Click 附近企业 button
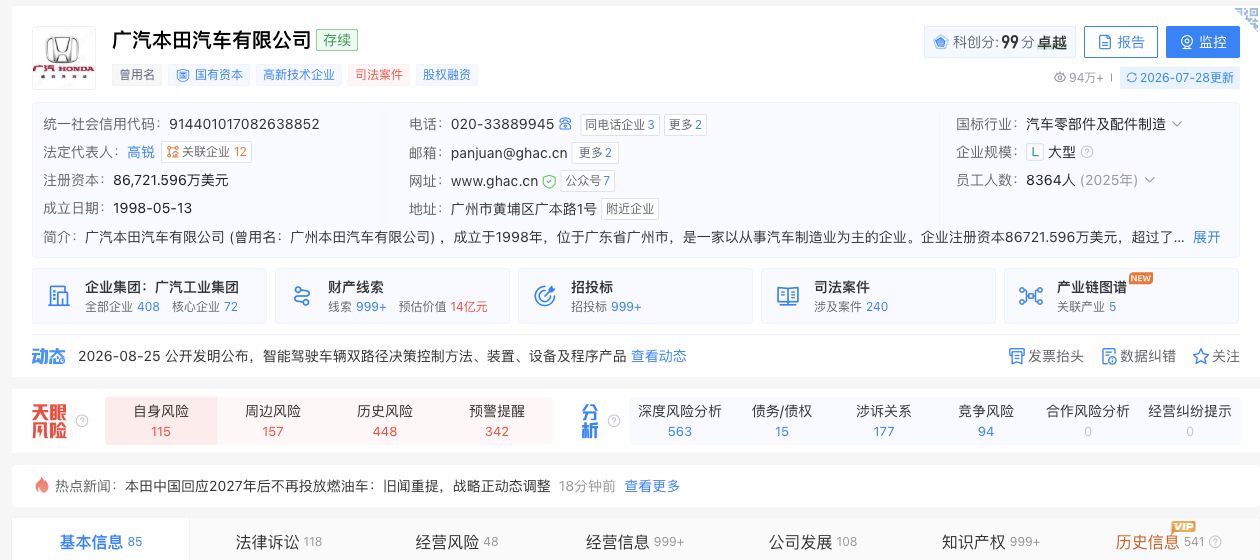 click(x=630, y=209)
